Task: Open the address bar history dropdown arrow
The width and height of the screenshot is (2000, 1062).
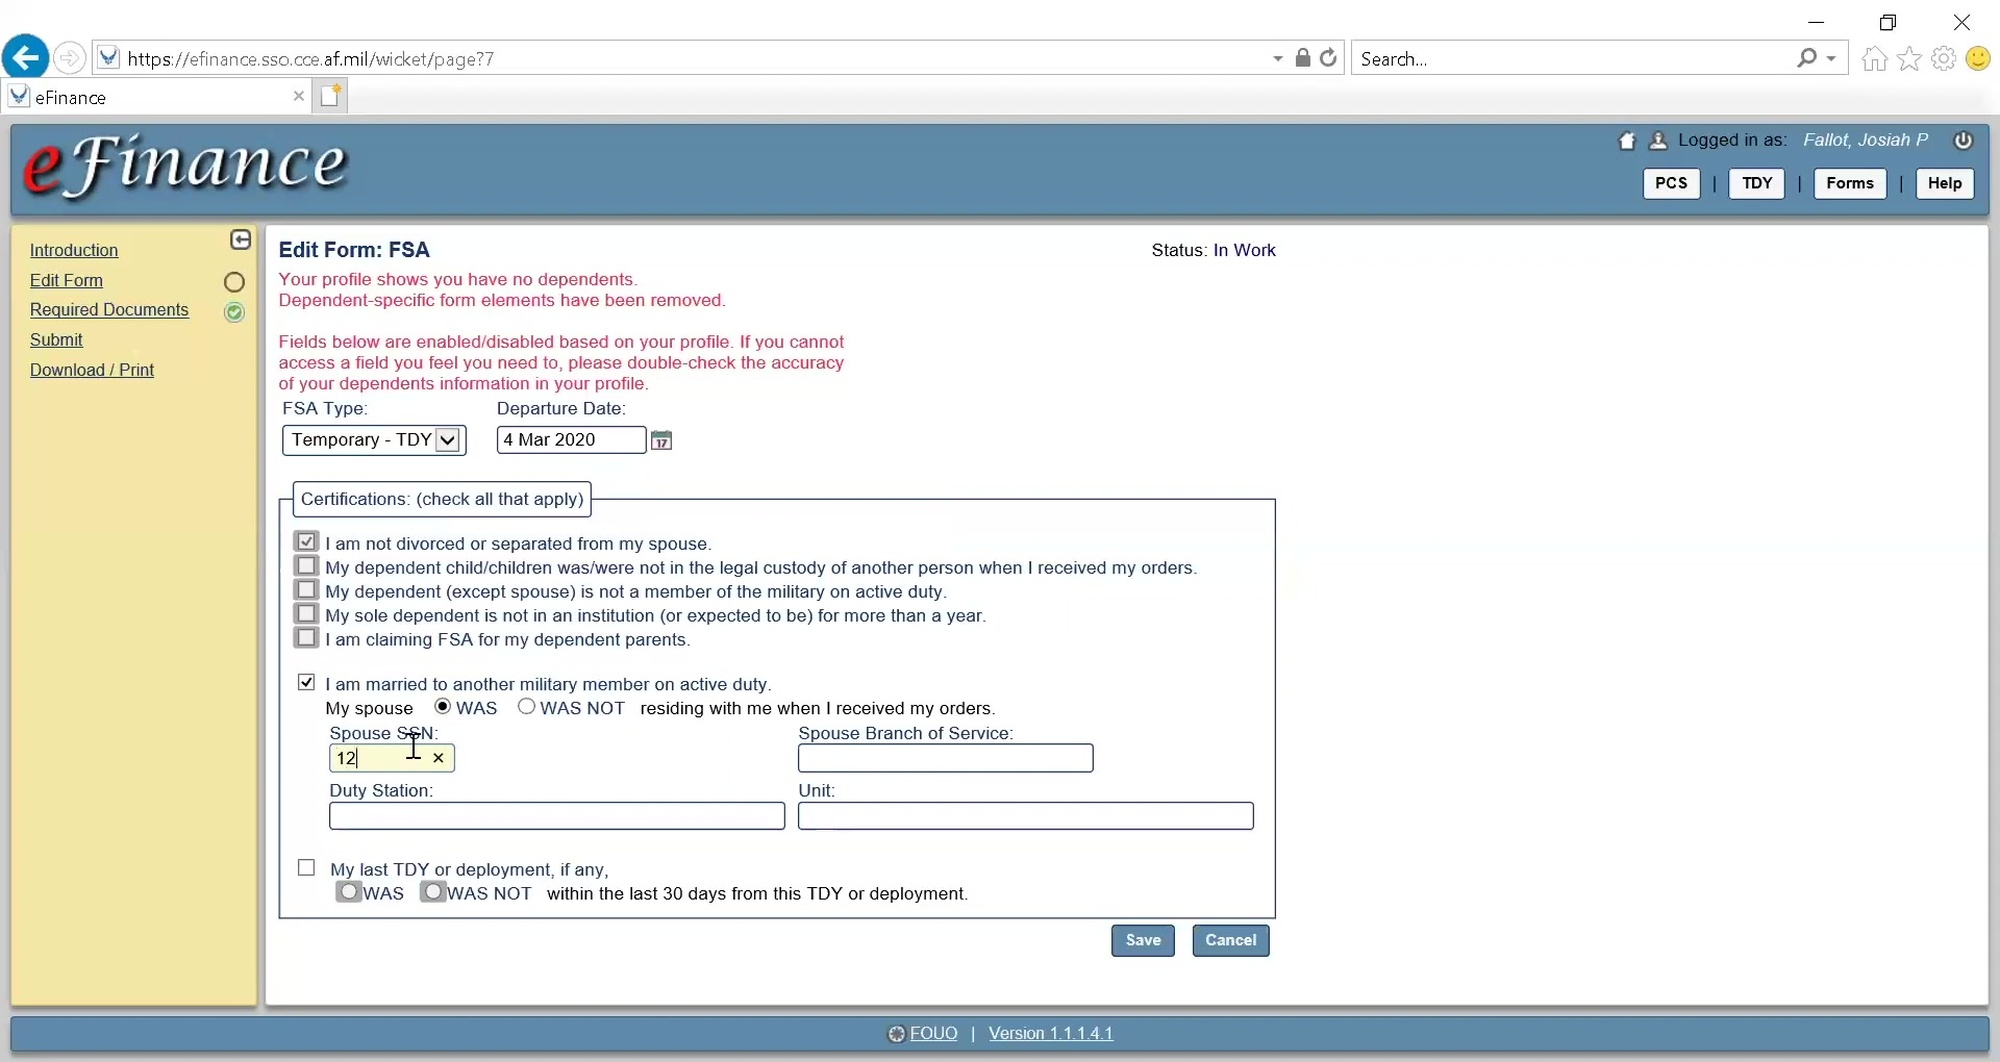Action: point(1277,58)
